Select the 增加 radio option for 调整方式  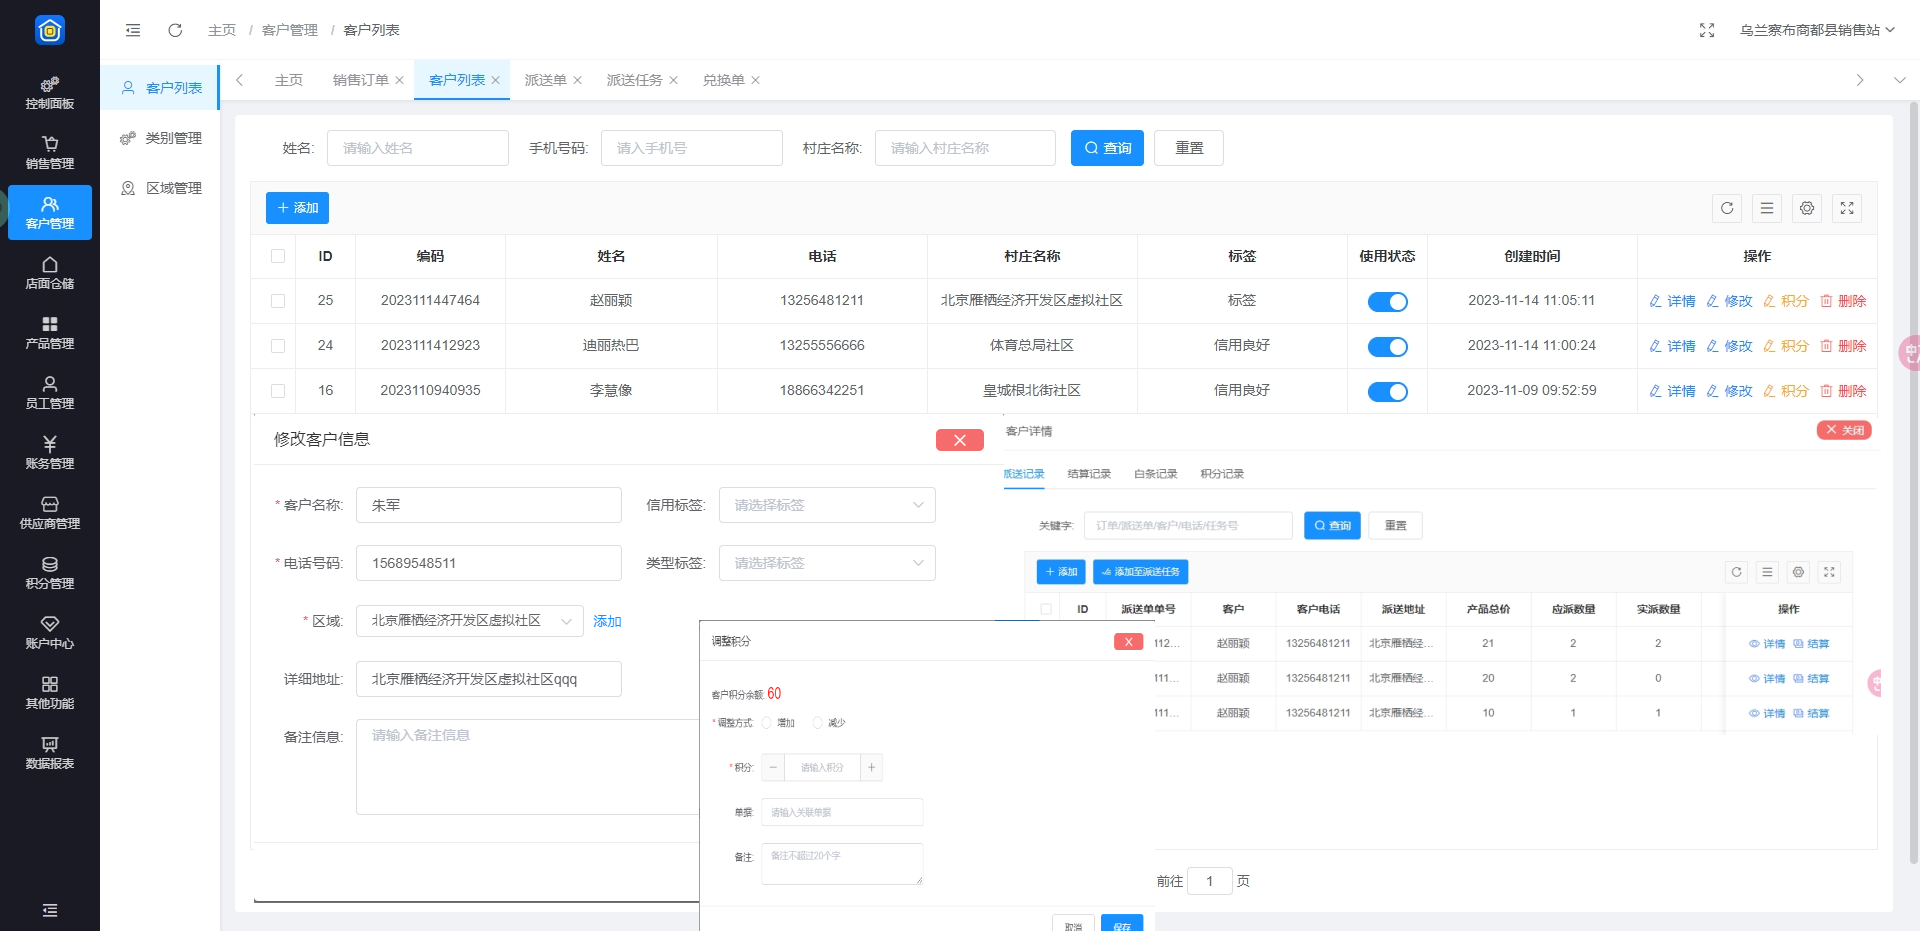coord(767,723)
